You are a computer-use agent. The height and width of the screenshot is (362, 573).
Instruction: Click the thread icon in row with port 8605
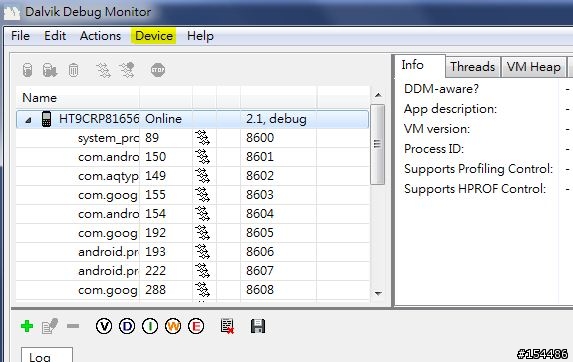(202, 233)
